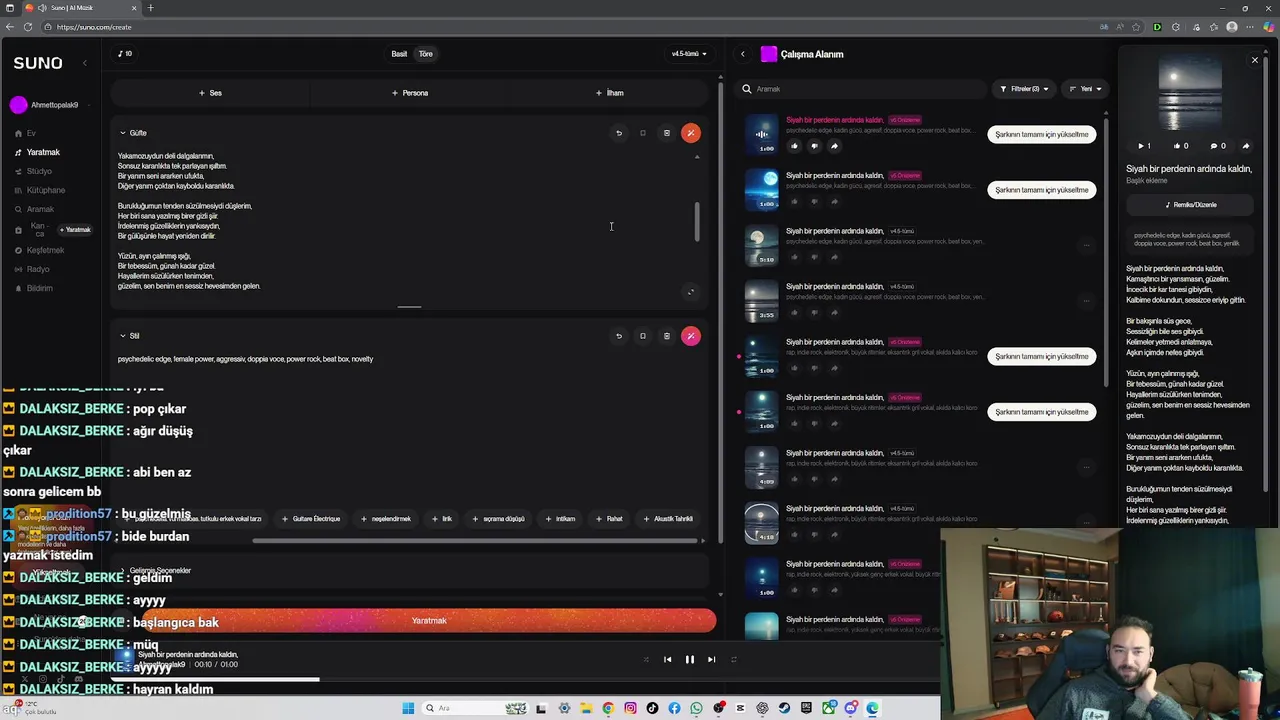Clear the Stil field with trash icon
1280x720 pixels.
pyautogui.click(x=666, y=336)
